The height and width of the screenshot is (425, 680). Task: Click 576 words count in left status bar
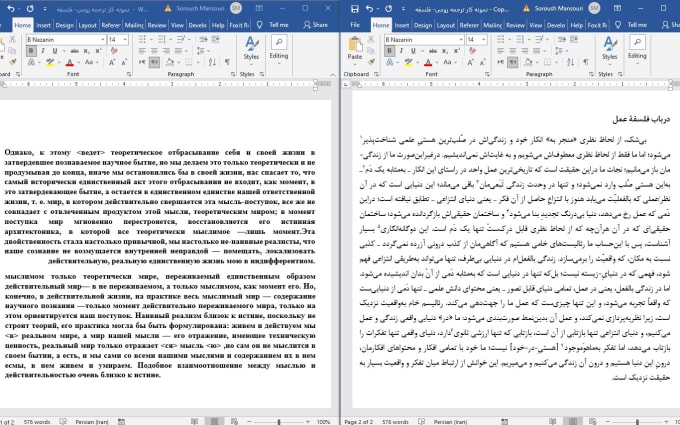click(37, 422)
